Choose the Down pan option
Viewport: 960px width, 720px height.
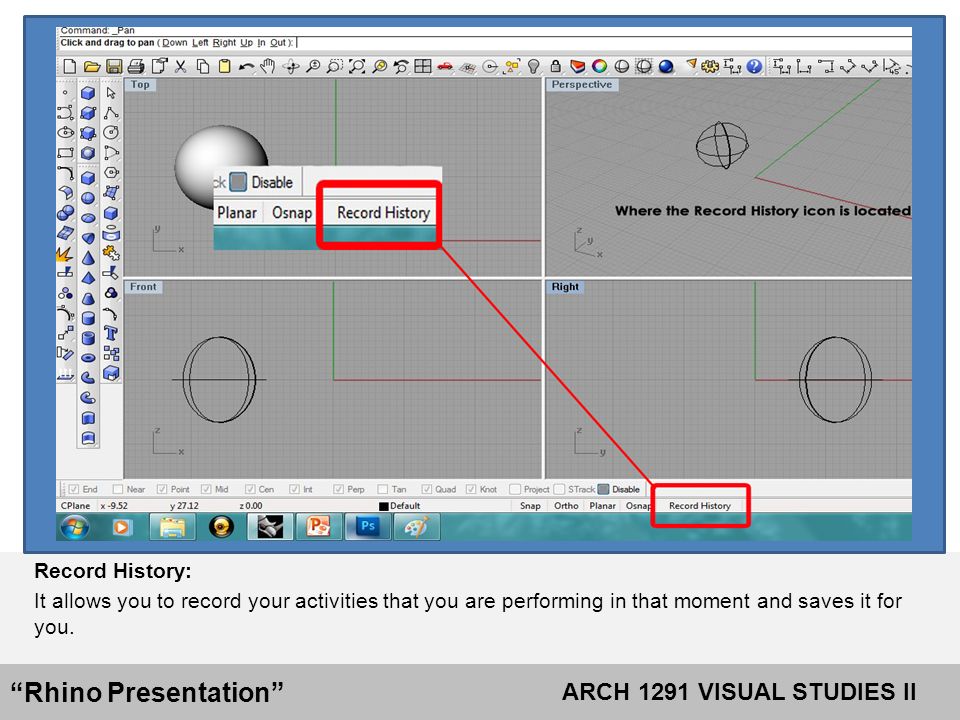click(175, 43)
